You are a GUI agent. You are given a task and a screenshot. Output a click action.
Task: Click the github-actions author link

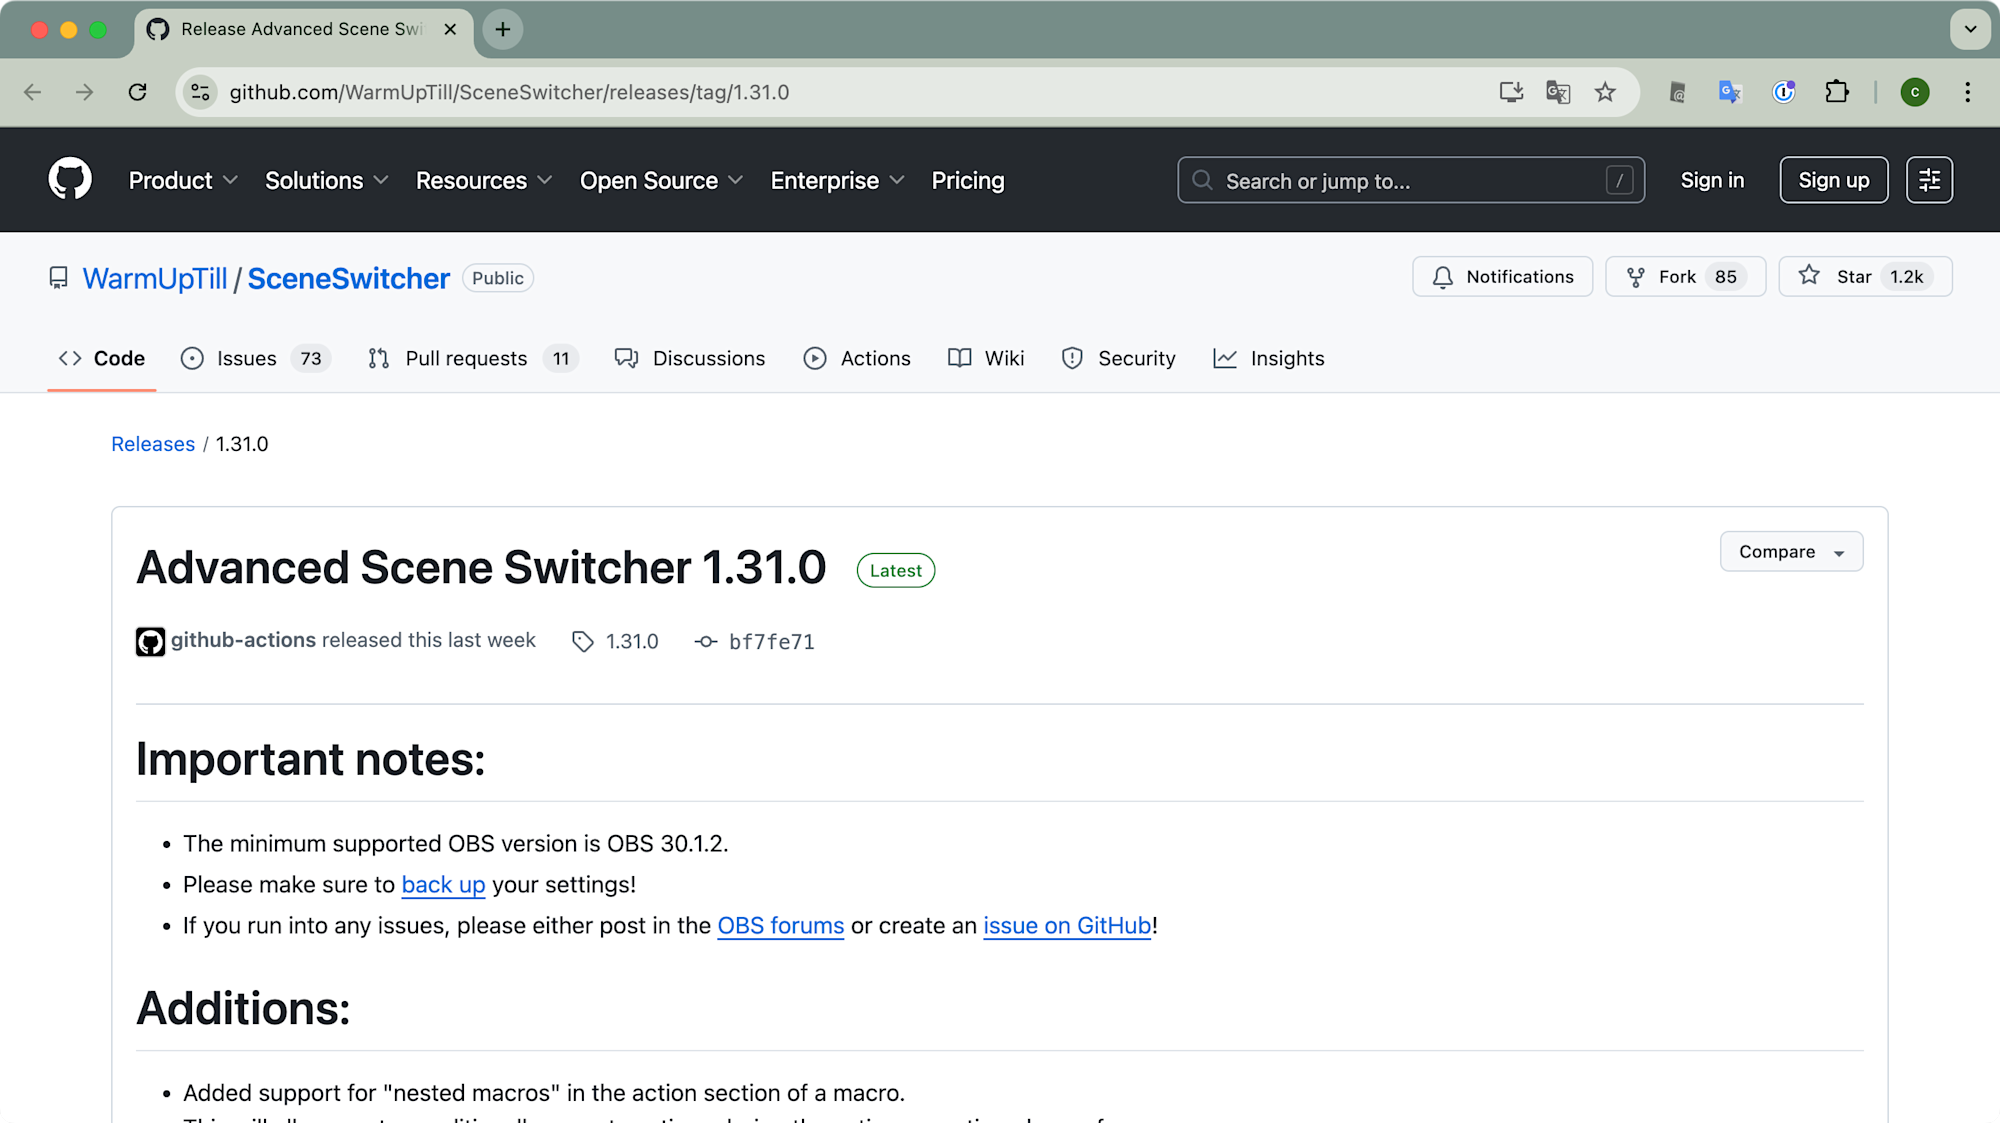point(243,640)
